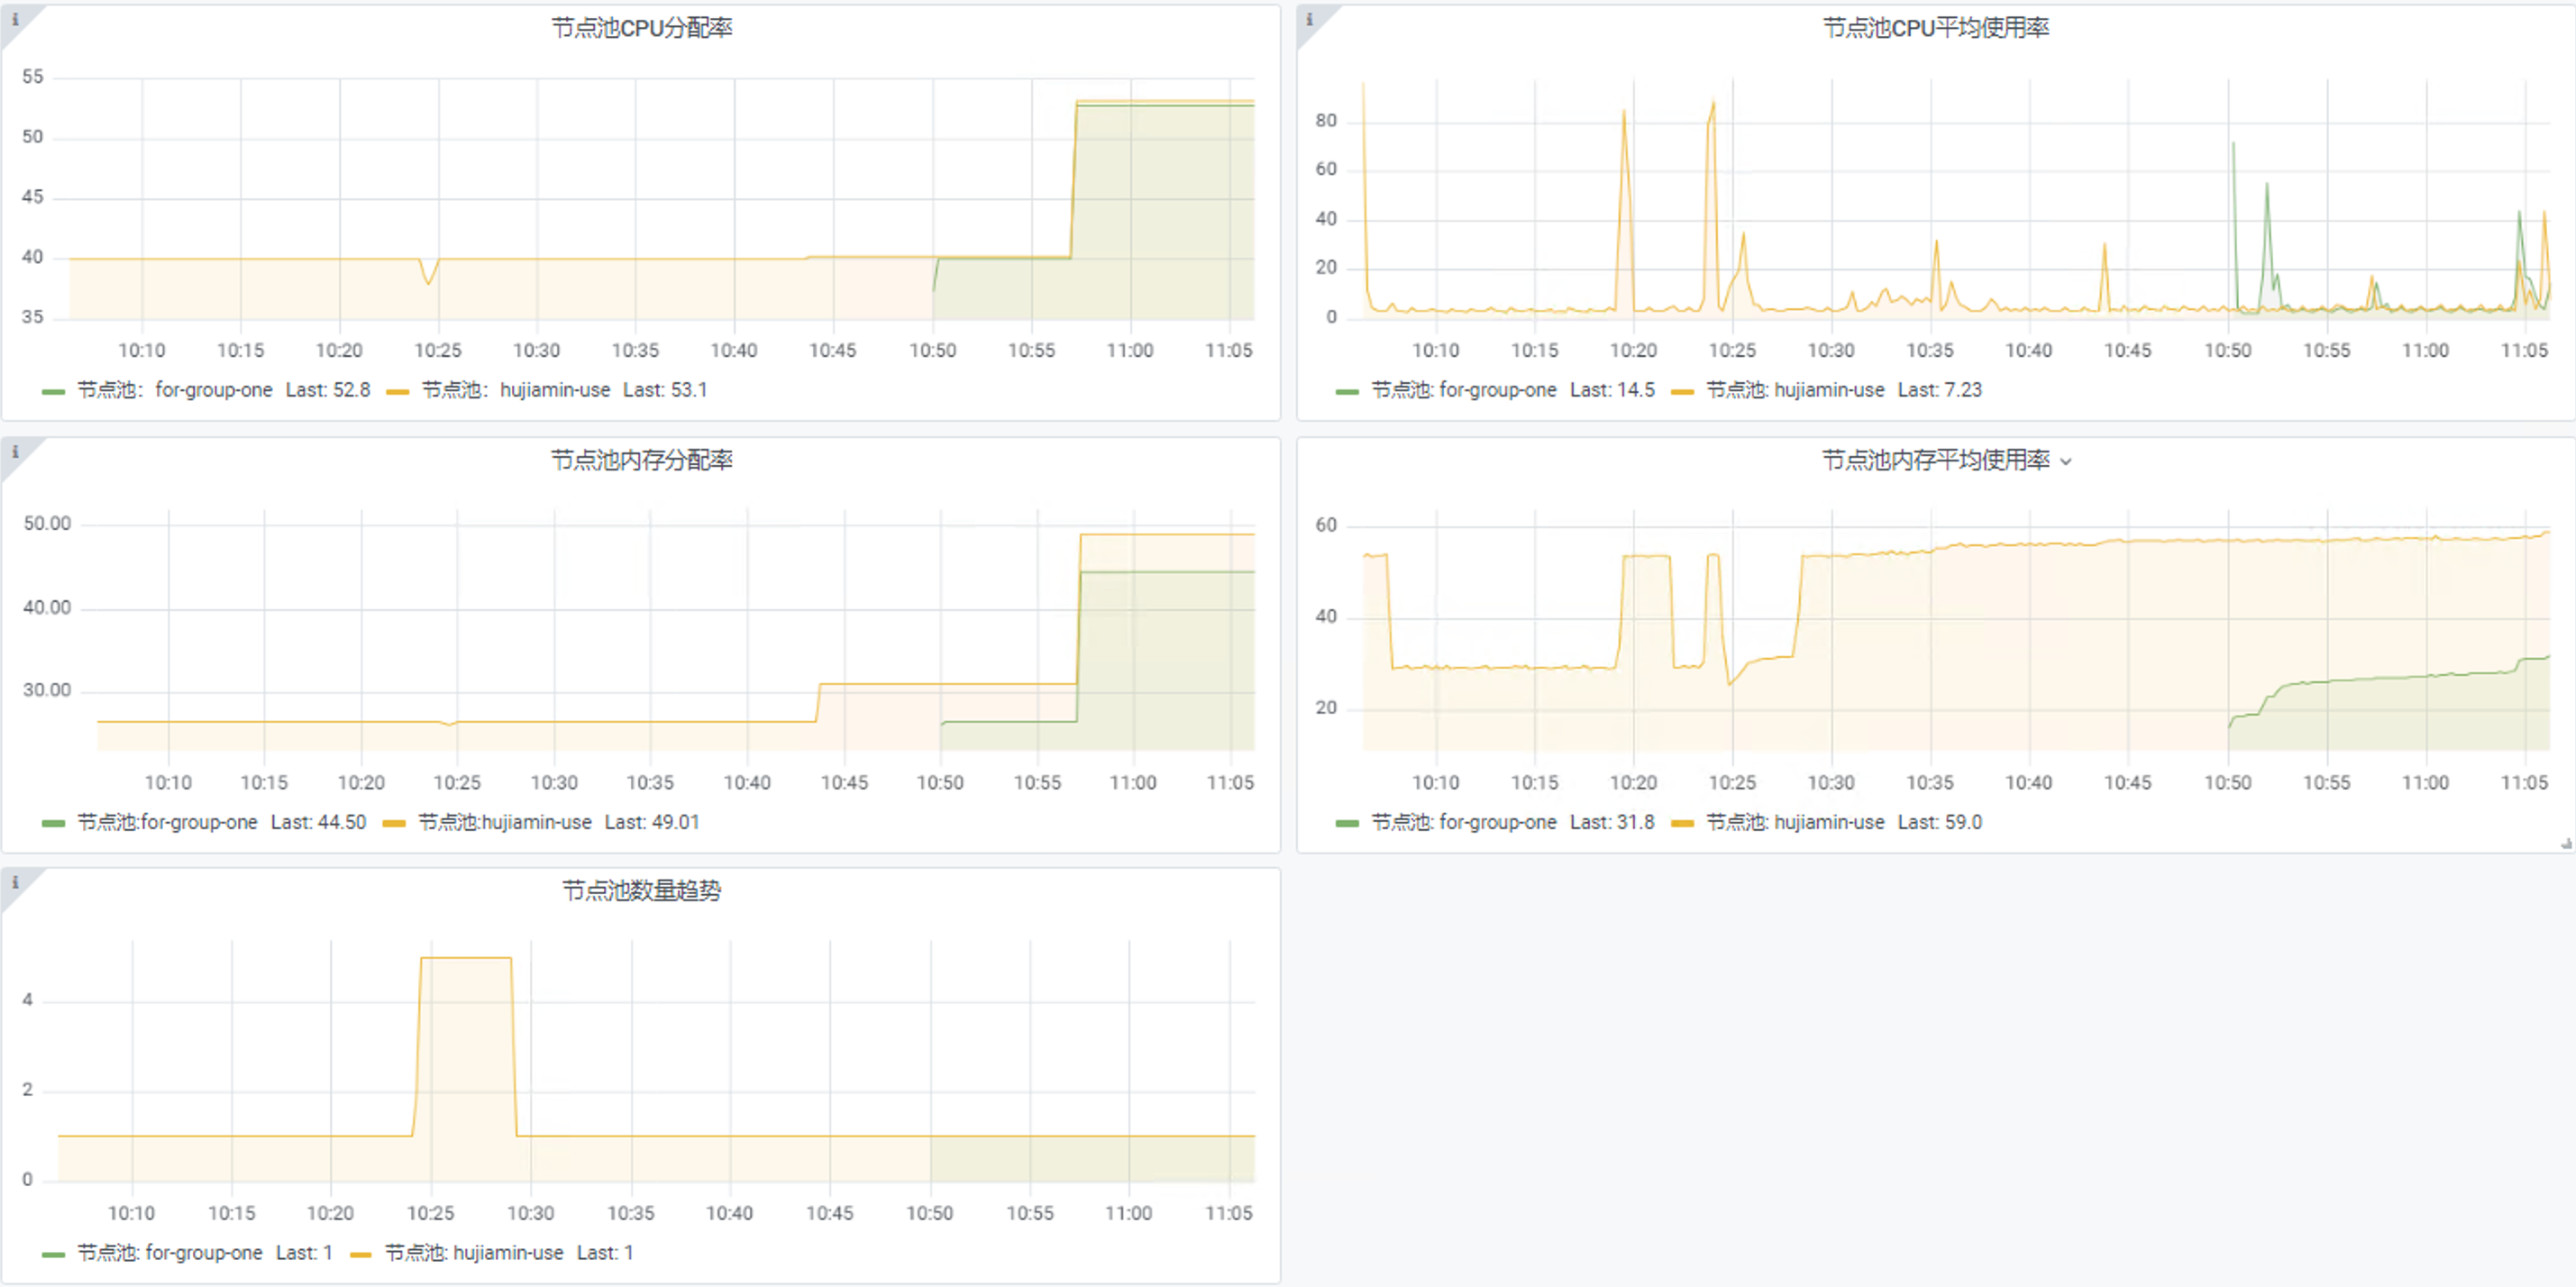Click yellow color swatch in 数量趋势 legend
Screen dimensions: 2576x1287
pyautogui.click(x=361, y=1254)
